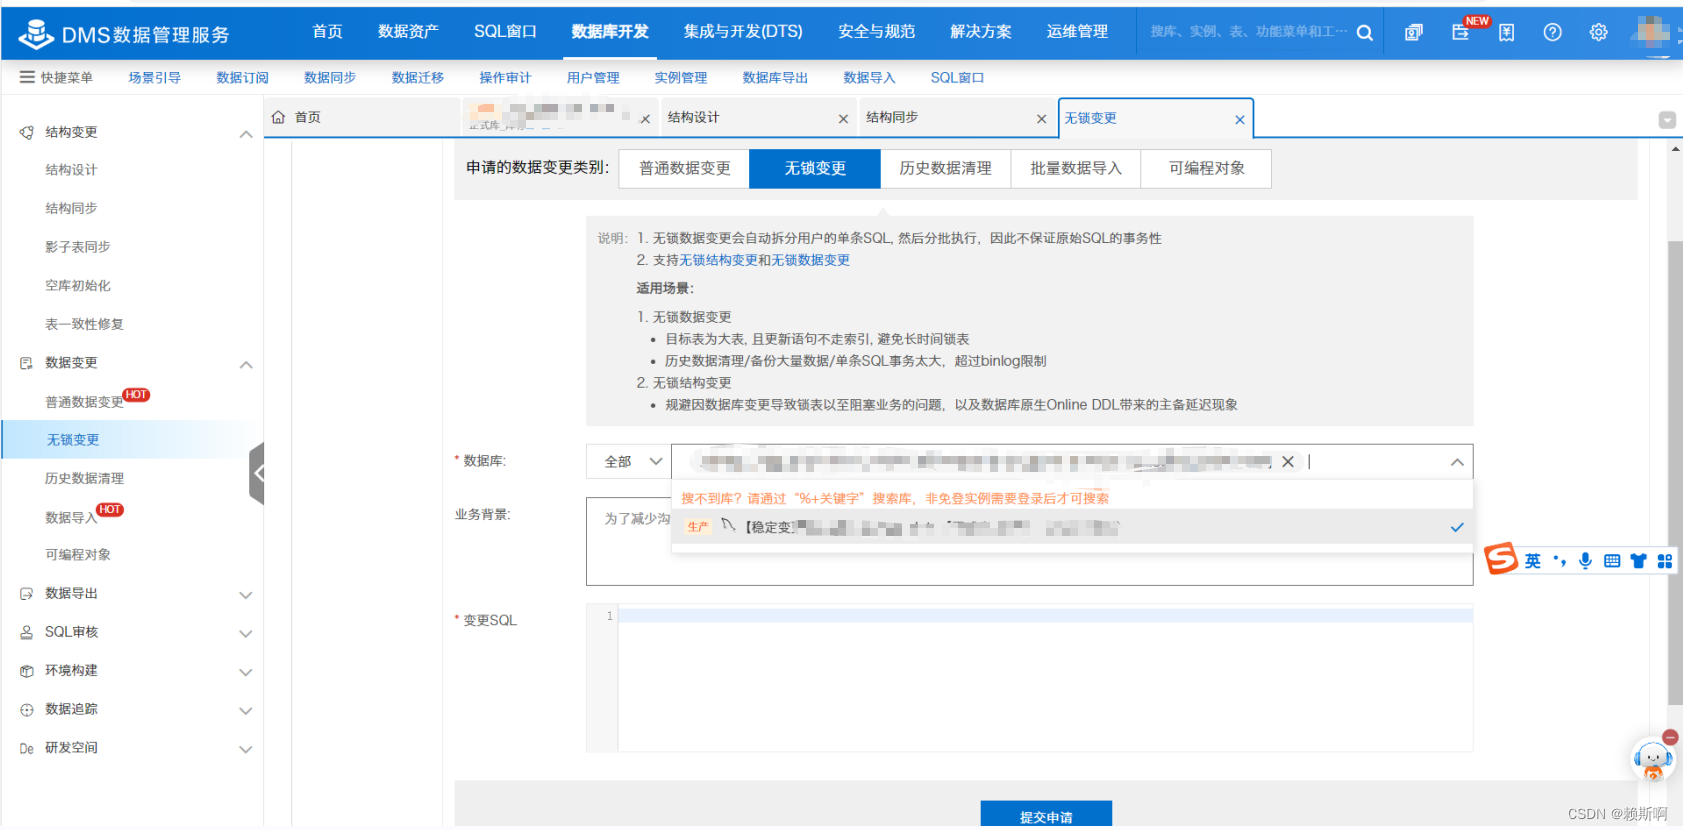
Task: Collapse the 数据变更 sidebar group
Action: 246,365
